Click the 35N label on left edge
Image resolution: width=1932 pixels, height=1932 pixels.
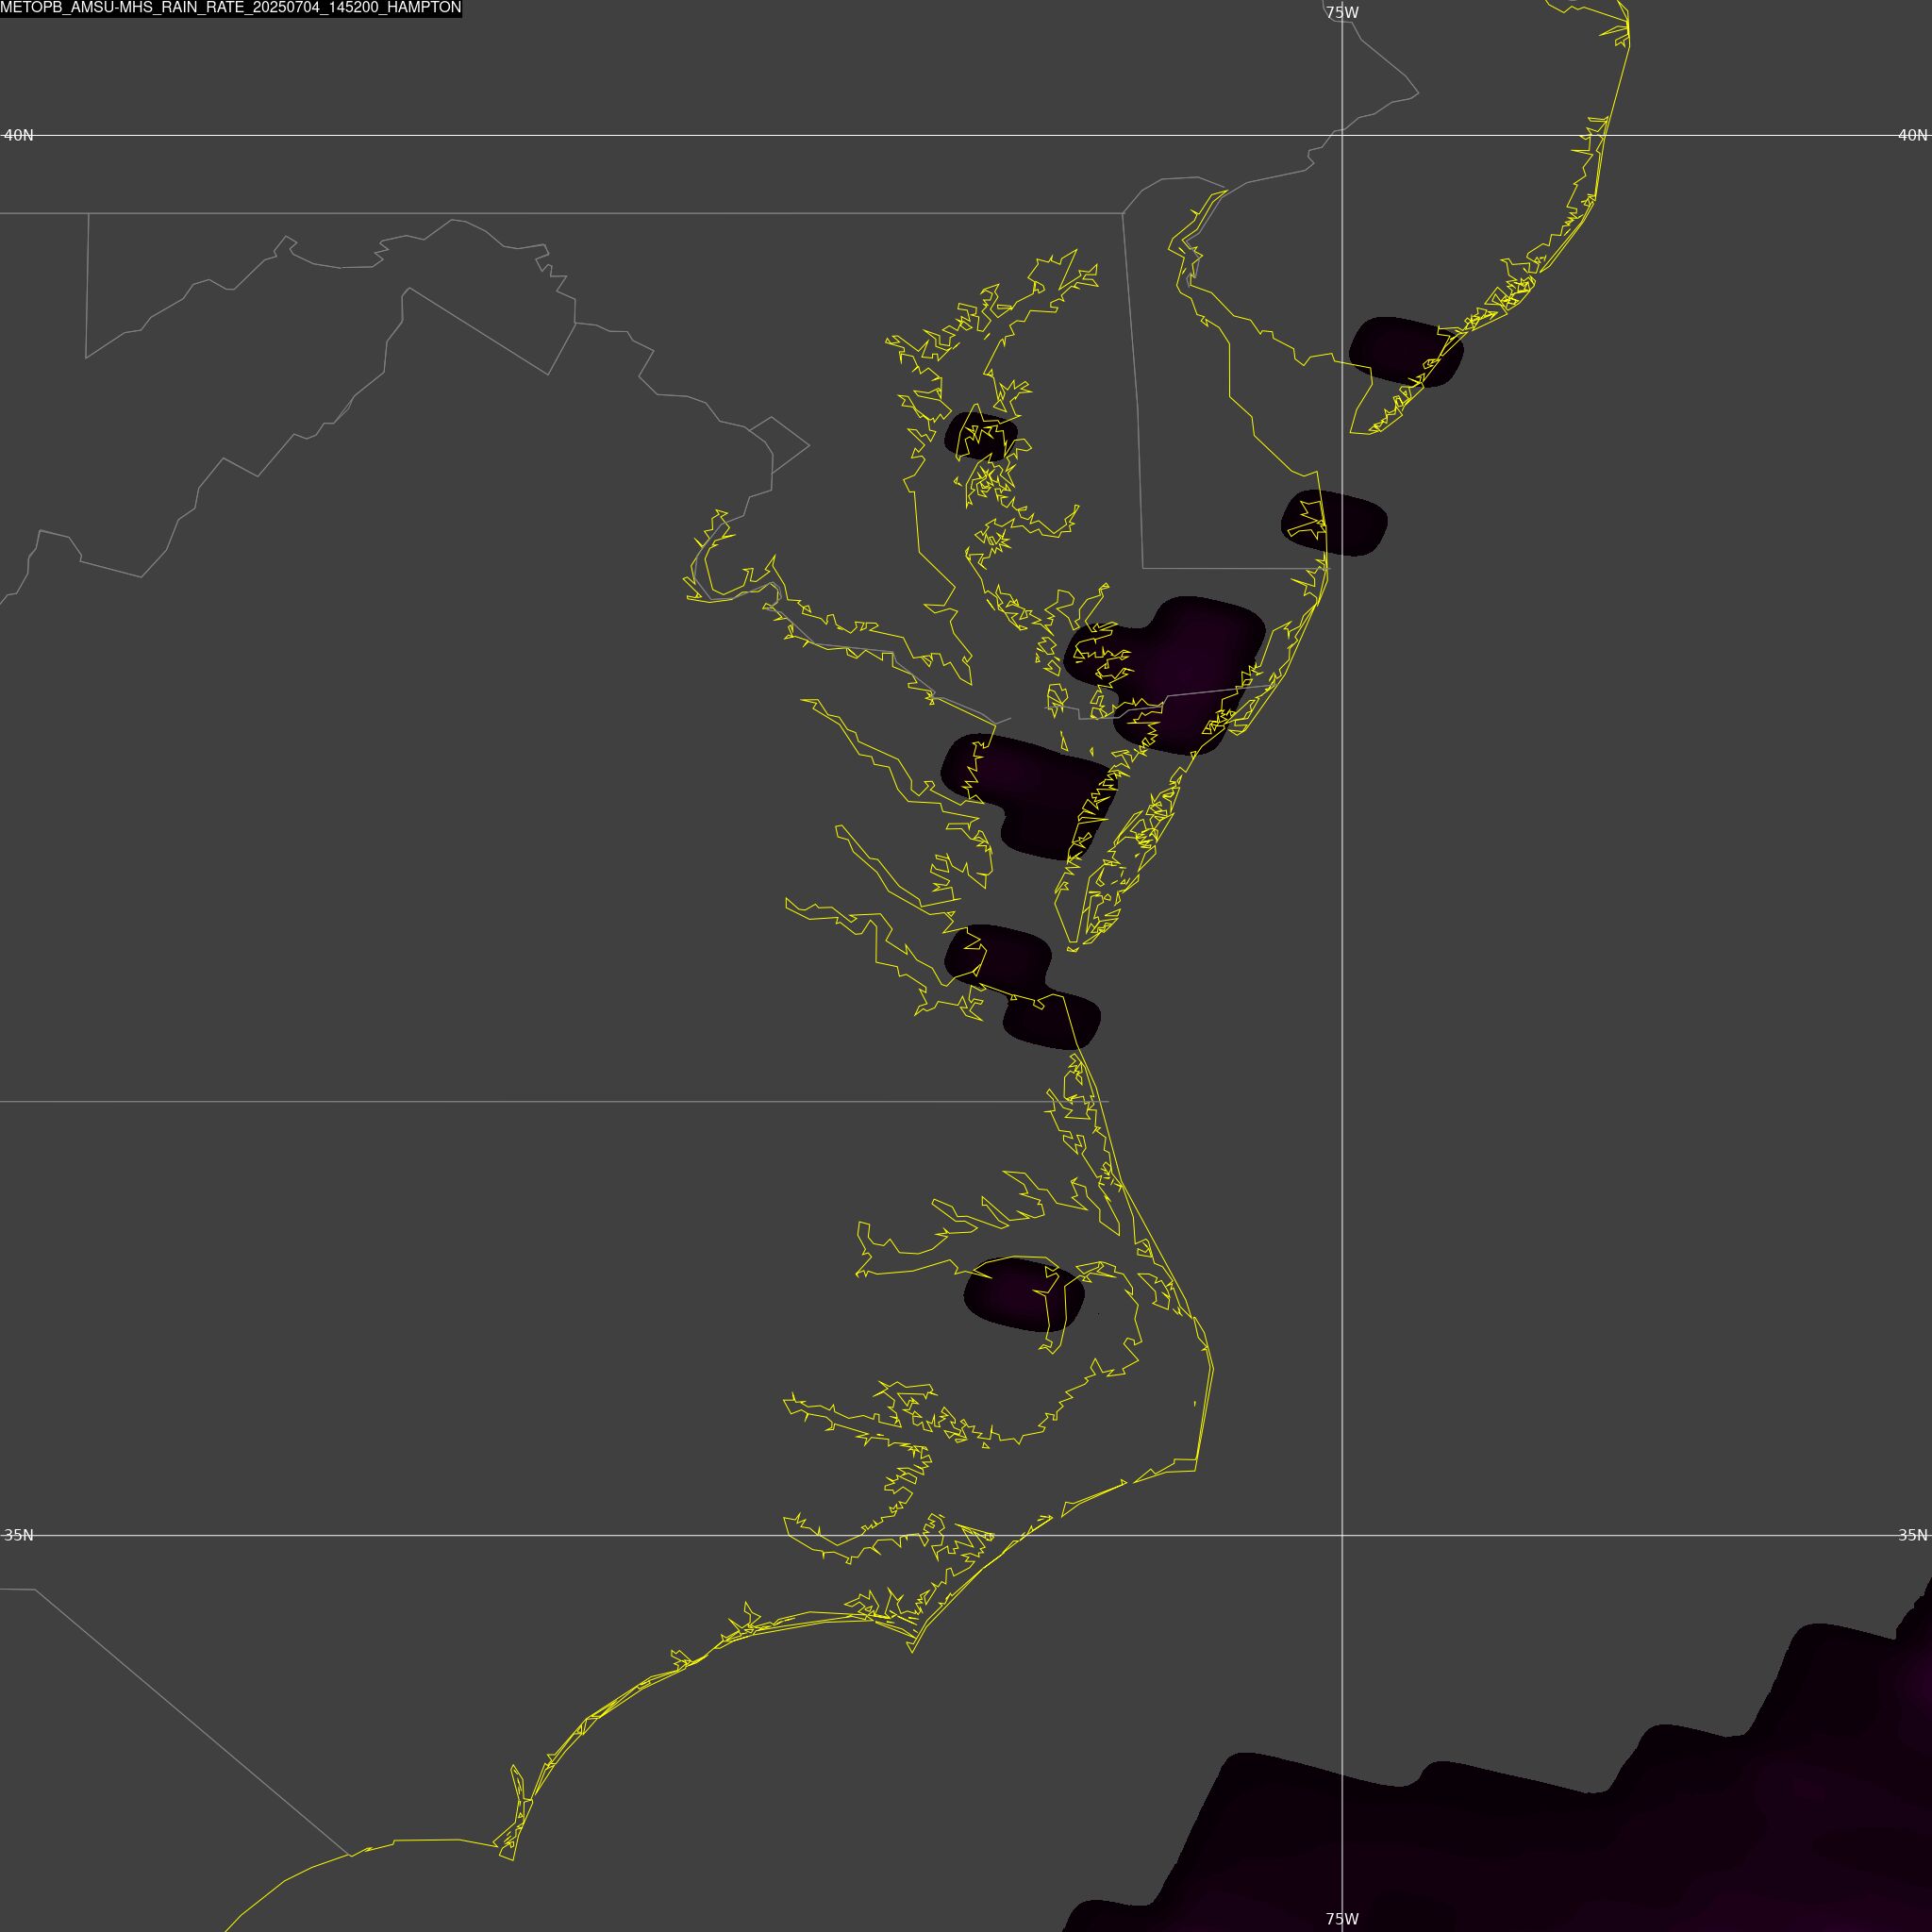(x=19, y=1535)
